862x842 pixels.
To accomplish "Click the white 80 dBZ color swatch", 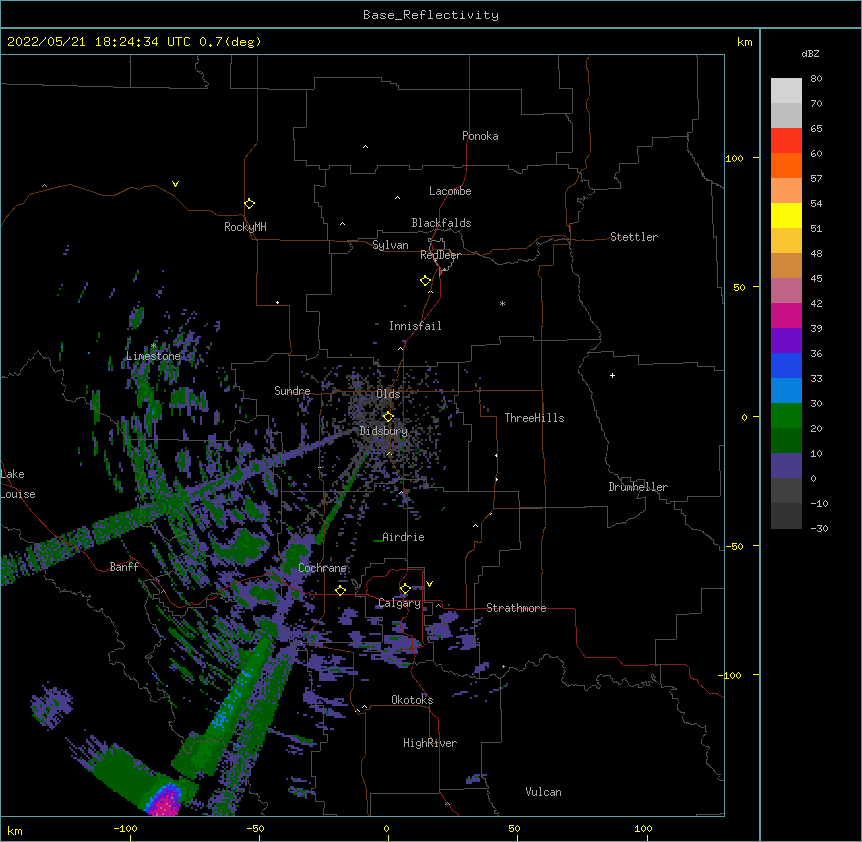I will pos(786,91).
